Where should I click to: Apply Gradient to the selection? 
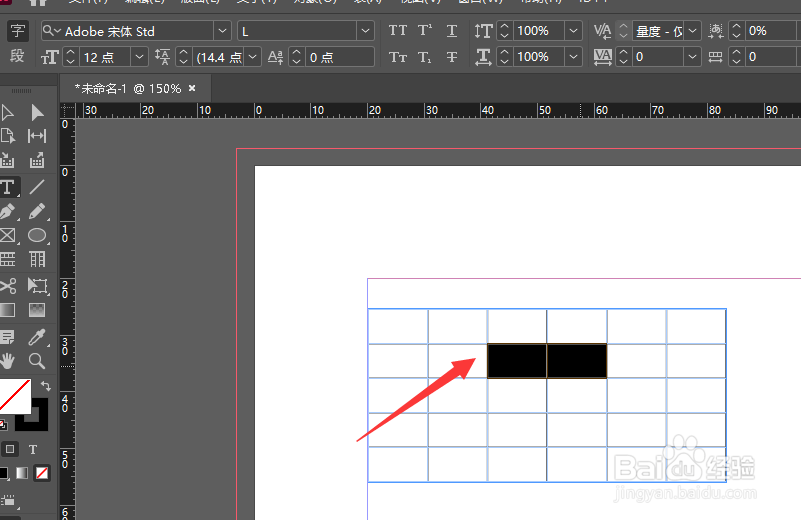pyautogui.click(x=21, y=473)
